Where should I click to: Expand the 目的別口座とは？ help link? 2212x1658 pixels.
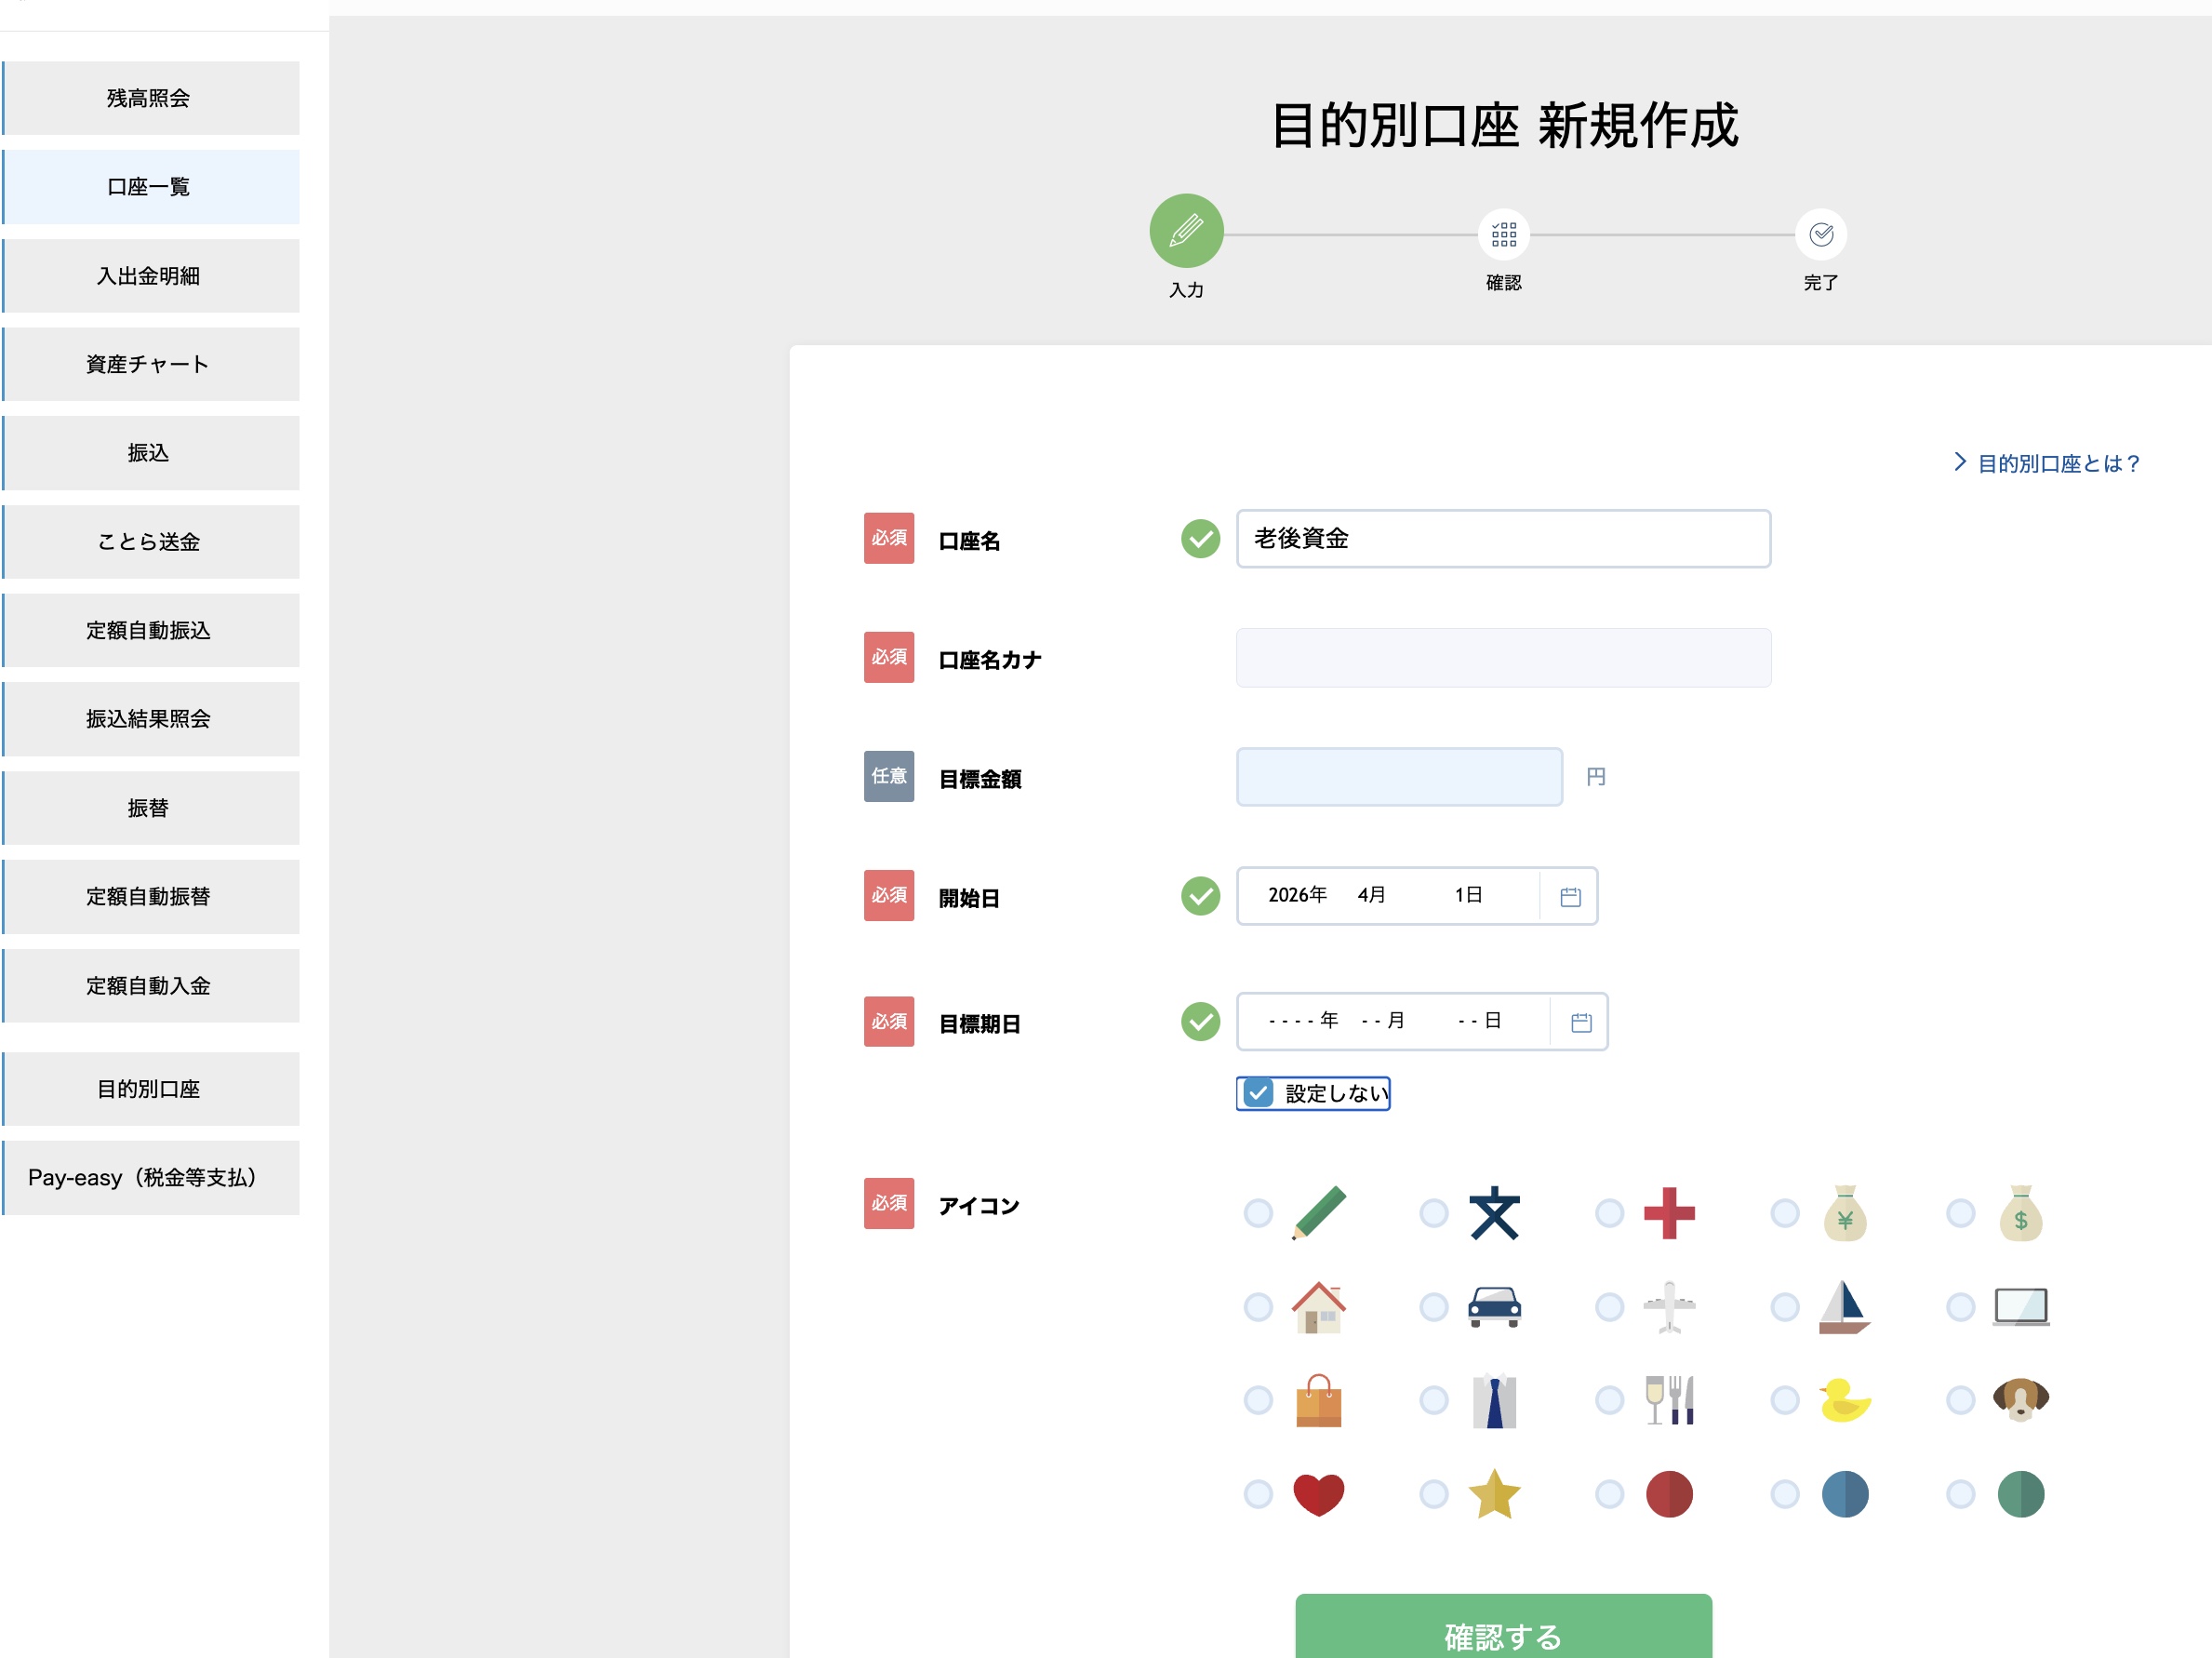click(x=2047, y=463)
